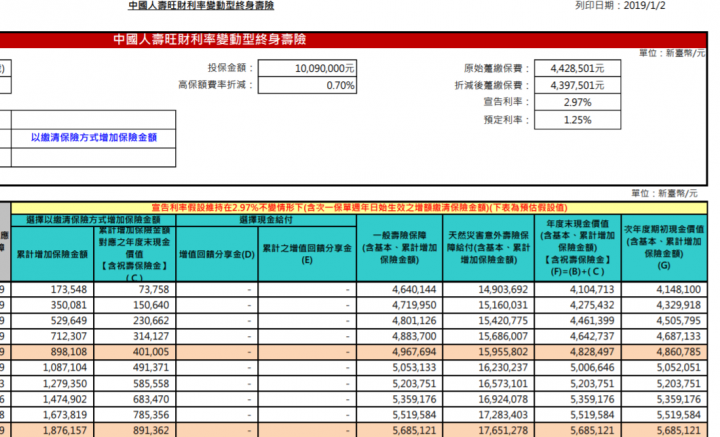Image resolution: width=720 pixels, height=437 pixels.
Task: Click the cell with value 4,801,126
Action: click(399, 321)
